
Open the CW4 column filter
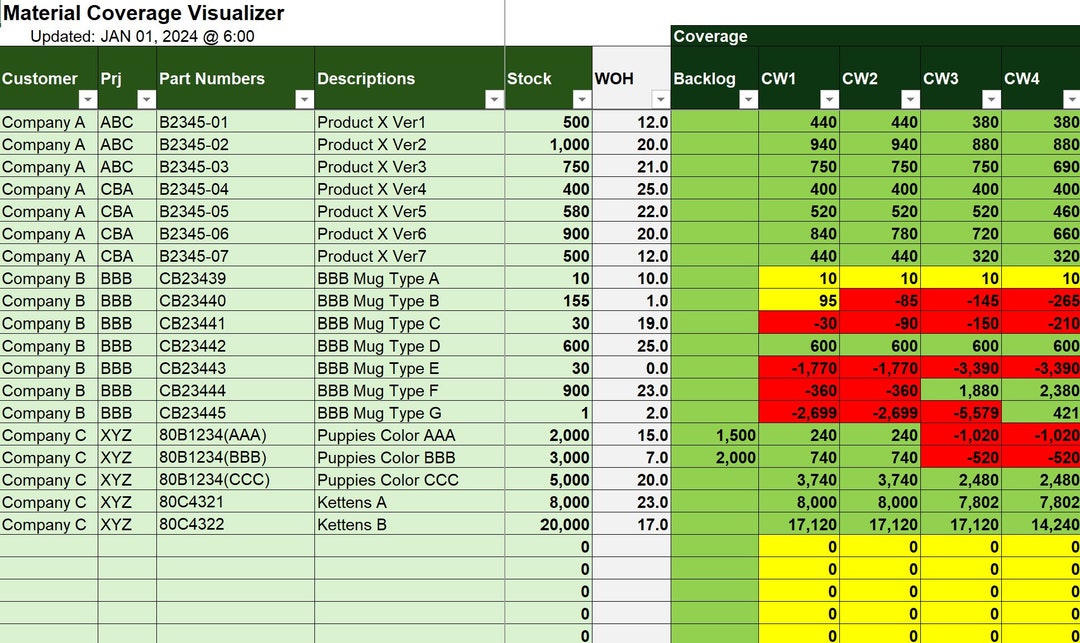[x=1072, y=99]
